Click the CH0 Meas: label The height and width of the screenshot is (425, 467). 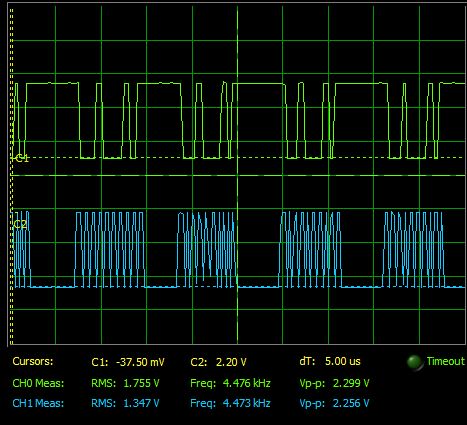click(x=38, y=383)
